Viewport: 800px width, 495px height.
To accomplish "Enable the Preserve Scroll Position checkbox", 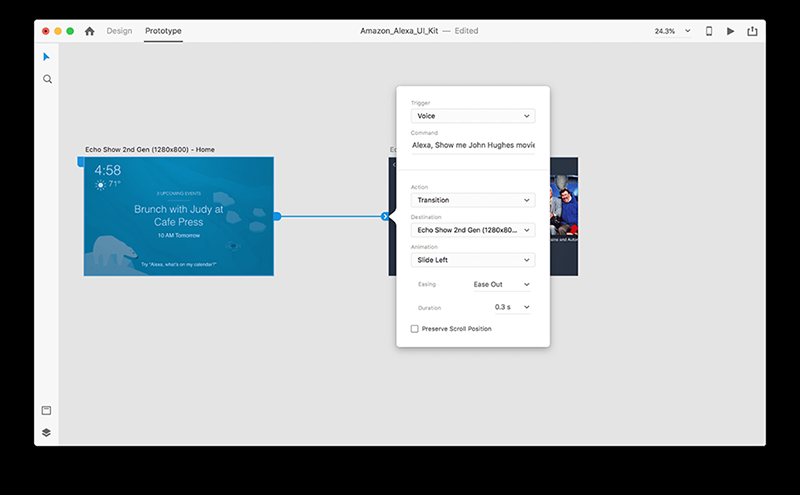I will 415,329.
